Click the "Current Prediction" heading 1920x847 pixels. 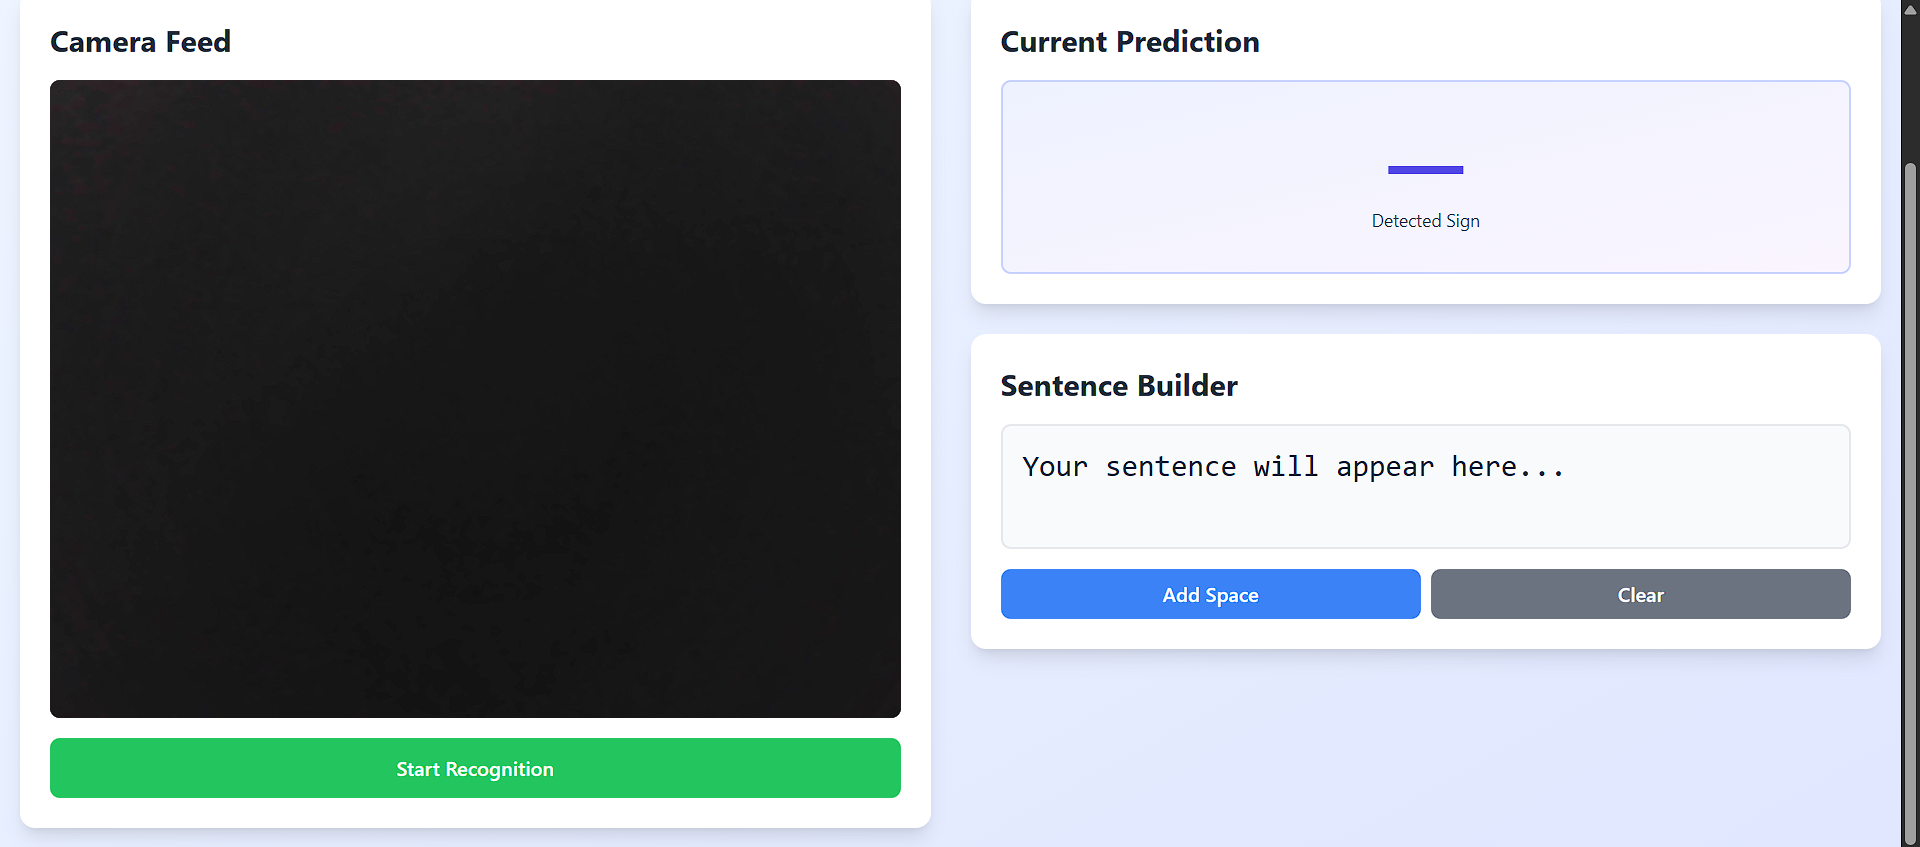click(1130, 42)
